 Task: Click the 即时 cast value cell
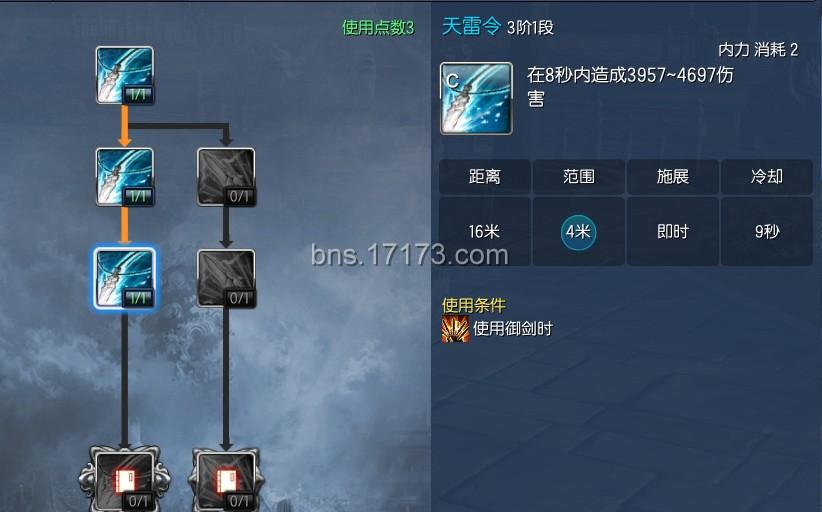(673, 232)
